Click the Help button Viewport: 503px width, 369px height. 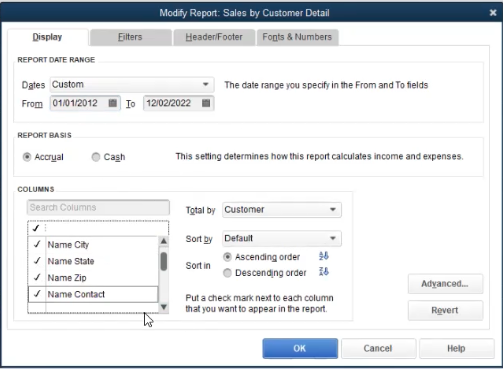456,348
